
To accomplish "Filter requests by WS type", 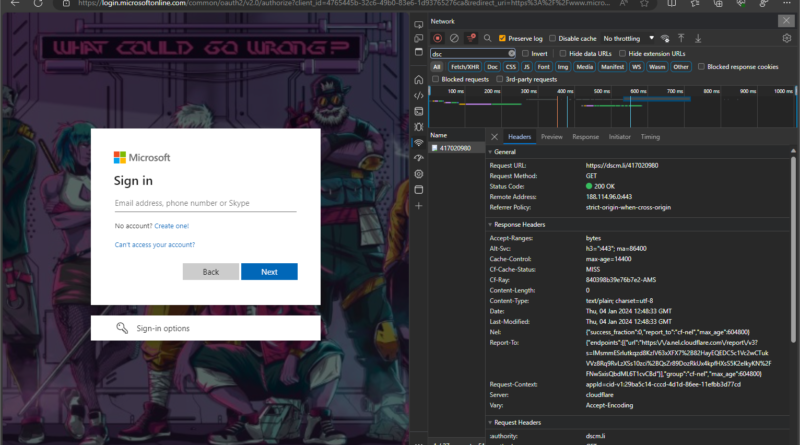I will 636,67.
